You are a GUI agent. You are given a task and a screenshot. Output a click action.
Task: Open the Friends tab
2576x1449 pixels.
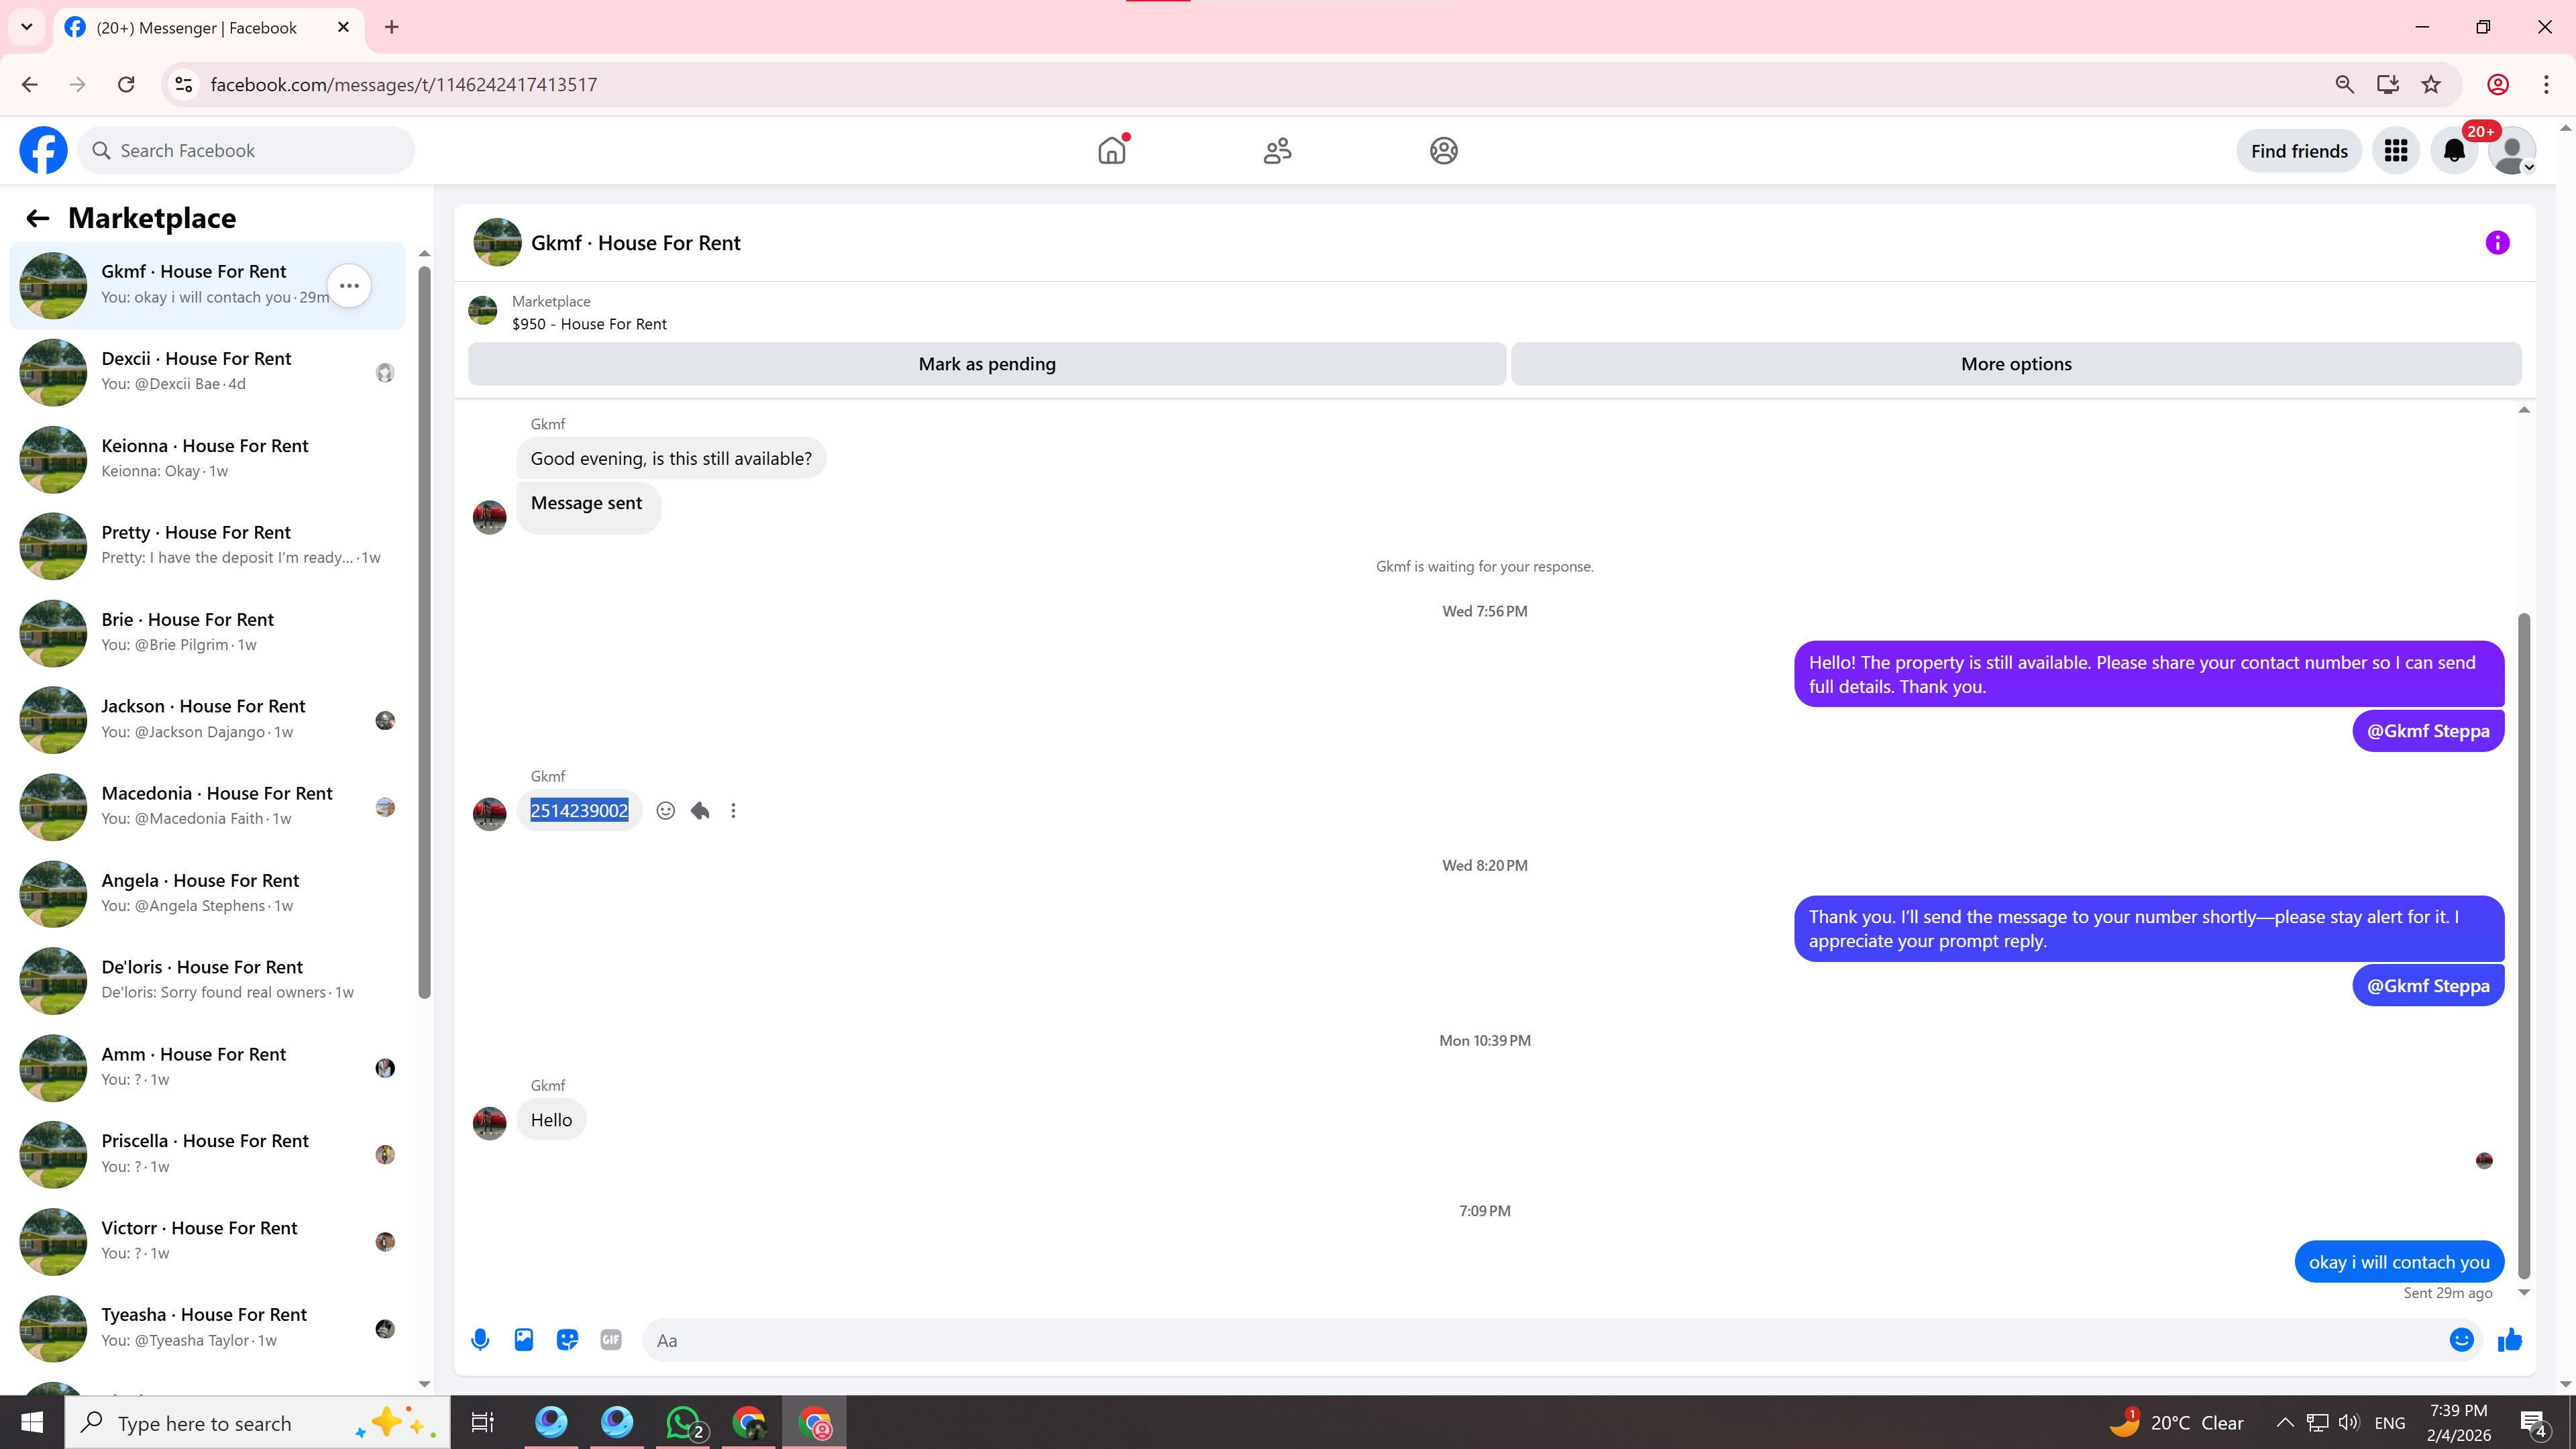pos(1277,151)
